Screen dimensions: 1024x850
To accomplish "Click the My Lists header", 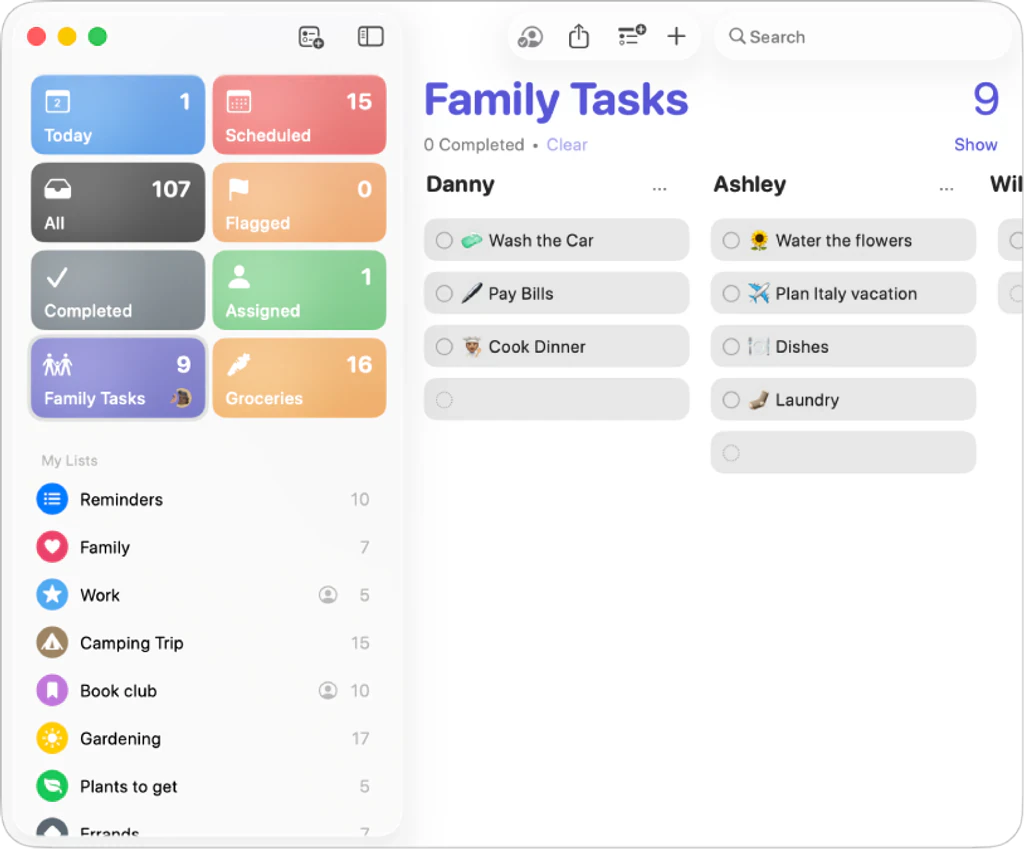I will pyautogui.click(x=70, y=461).
